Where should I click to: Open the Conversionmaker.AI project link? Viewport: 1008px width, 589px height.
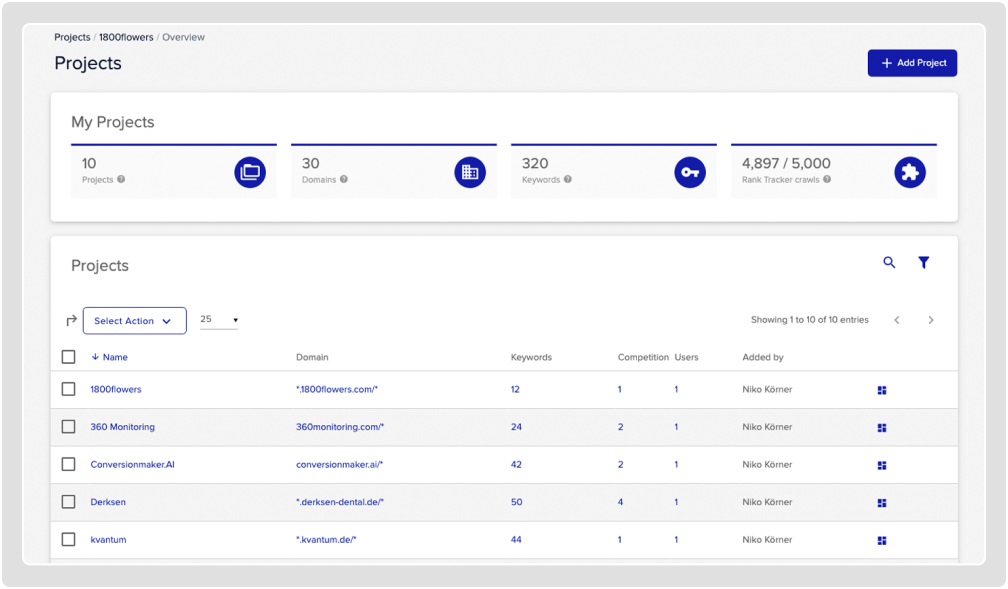pos(132,465)
